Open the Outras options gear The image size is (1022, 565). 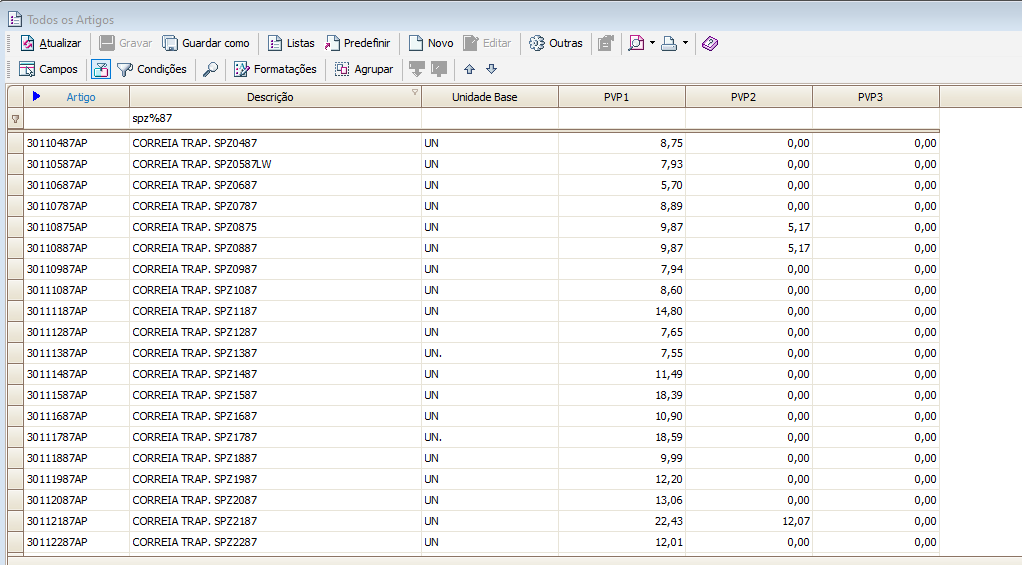pos(555,43)
